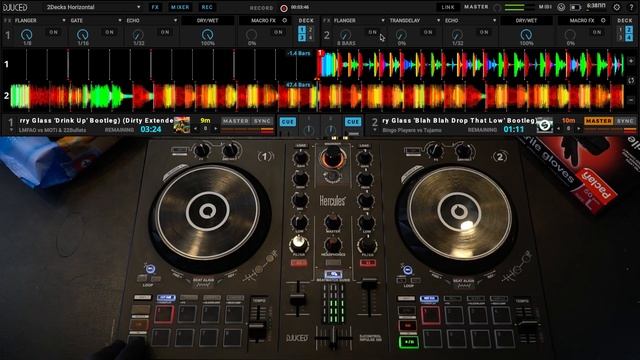Click the headphone/face icon beside MIDI
The height and width of the screenshot is (360, 640).
pyautogui.click(x=561, y=7)
